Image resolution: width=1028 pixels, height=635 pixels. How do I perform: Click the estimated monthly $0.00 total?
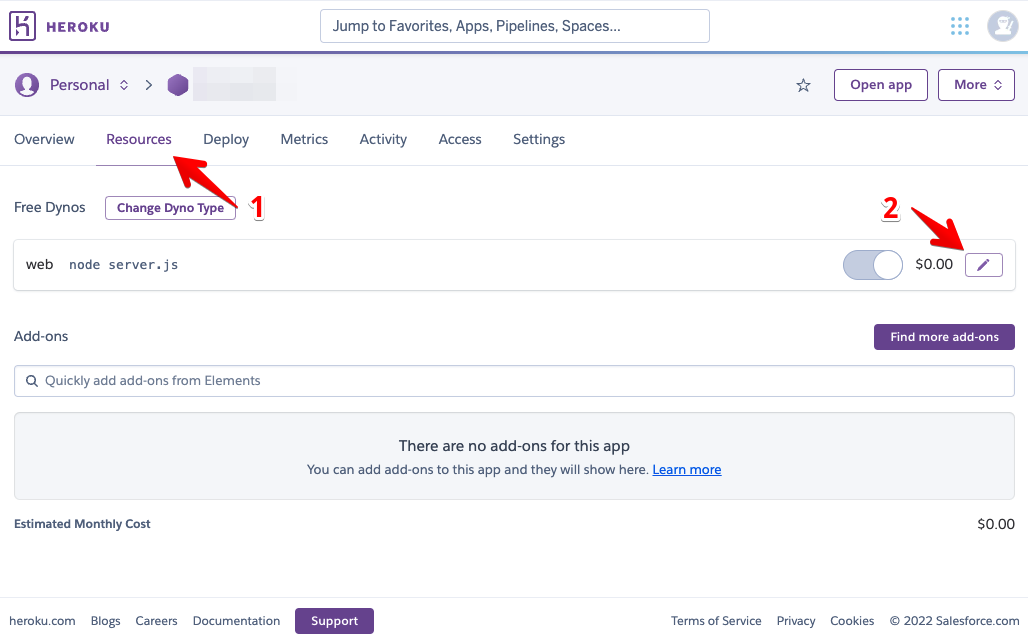coord(995,524)
